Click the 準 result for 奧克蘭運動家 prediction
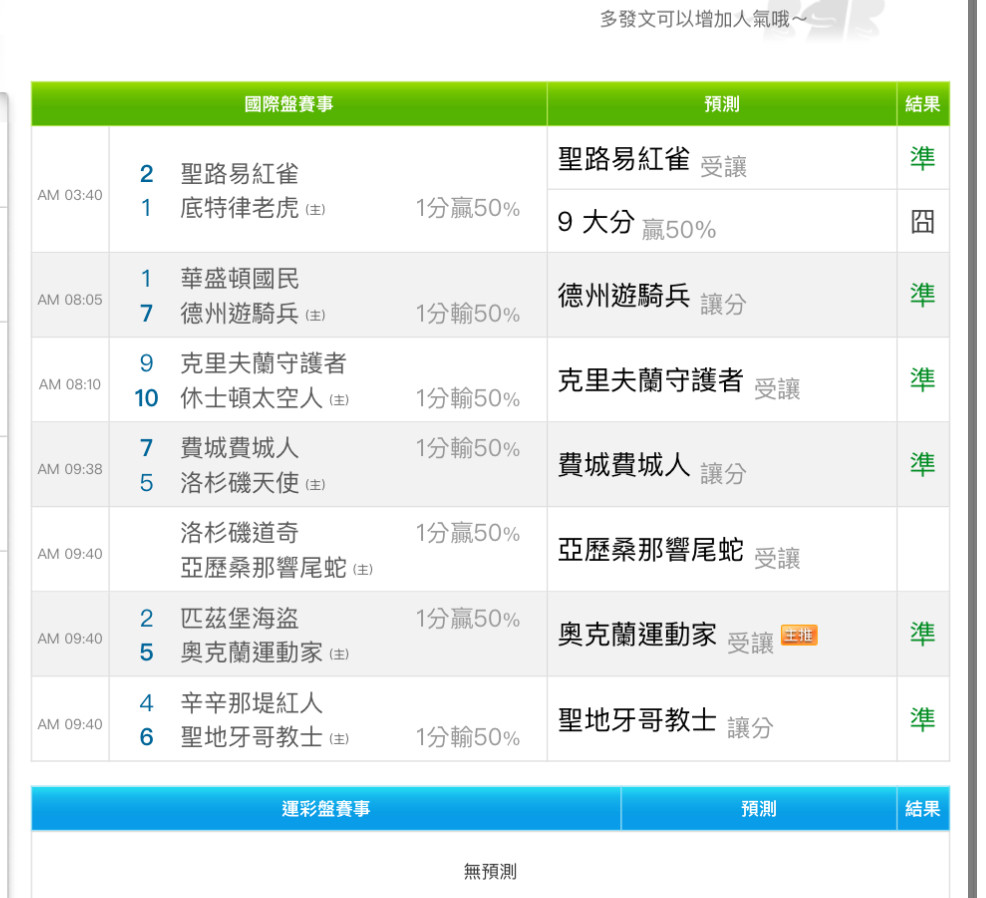Image resolution: width=986 pixels, height=898 pixels. (x=922, y=634)
